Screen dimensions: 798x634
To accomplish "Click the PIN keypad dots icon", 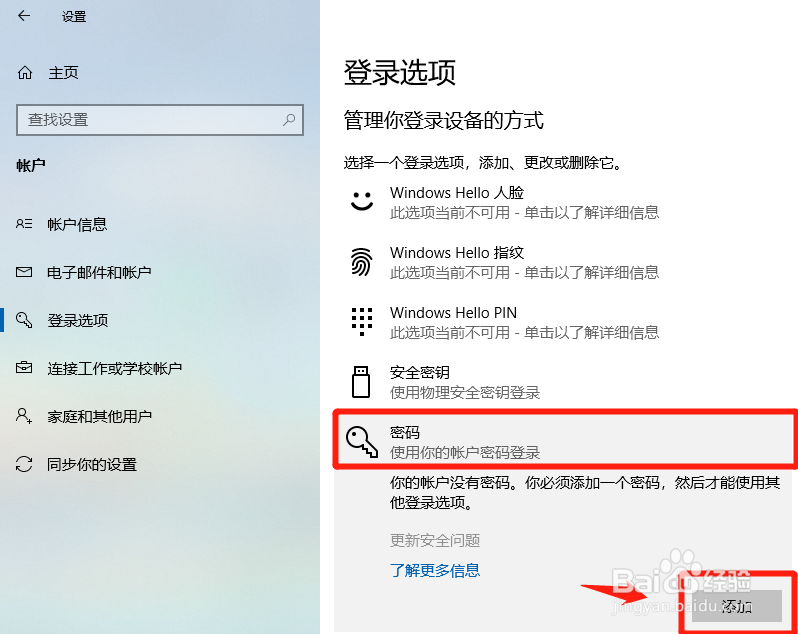I will 362,322.
